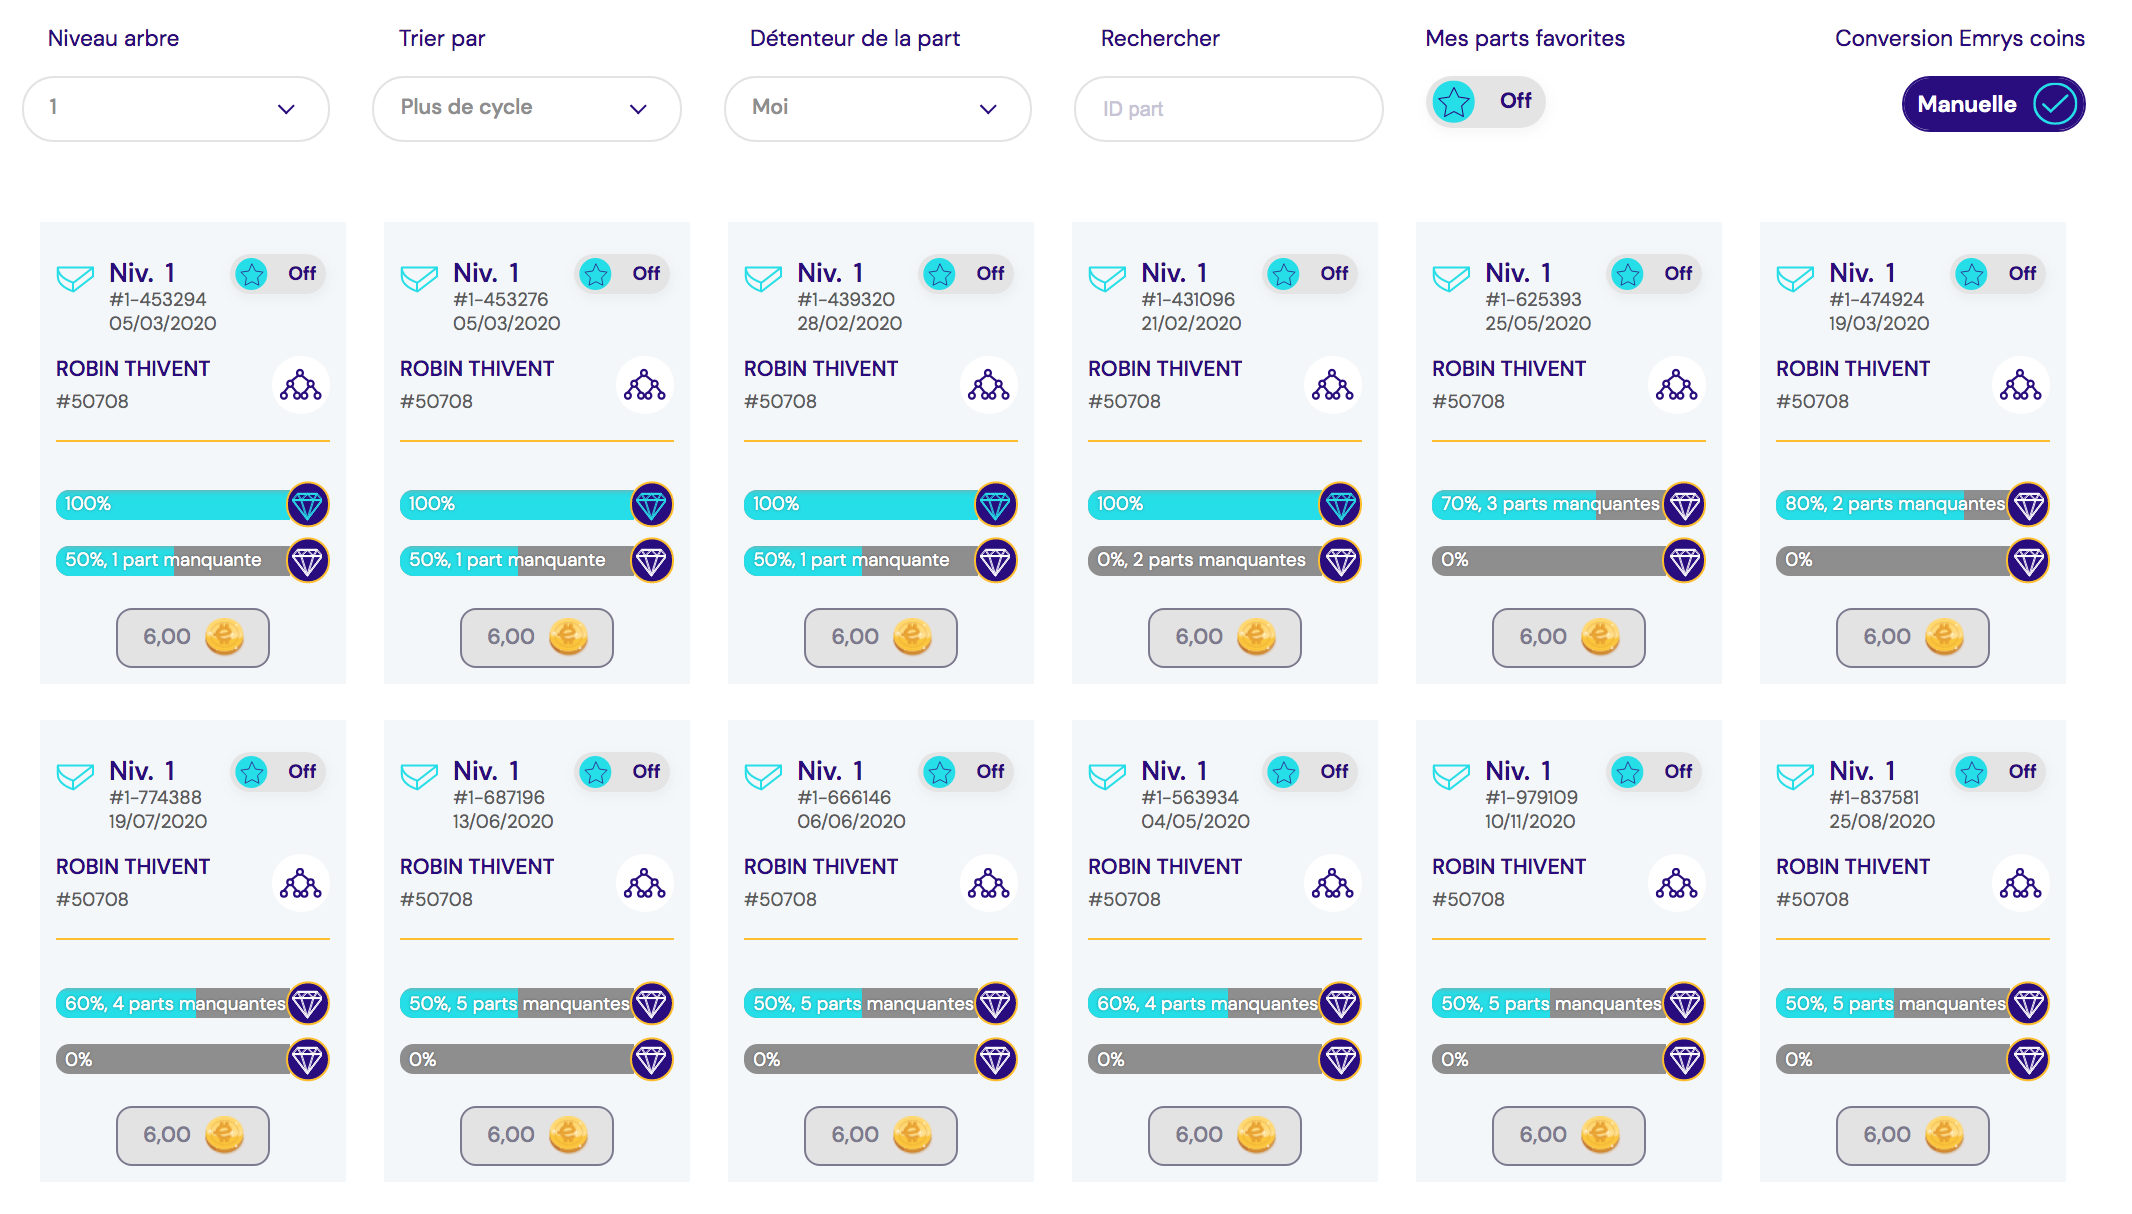Click the Manuelle conversion button
The height and width of the screenshot is (1214, 2132).
[x=1993, y=104]
